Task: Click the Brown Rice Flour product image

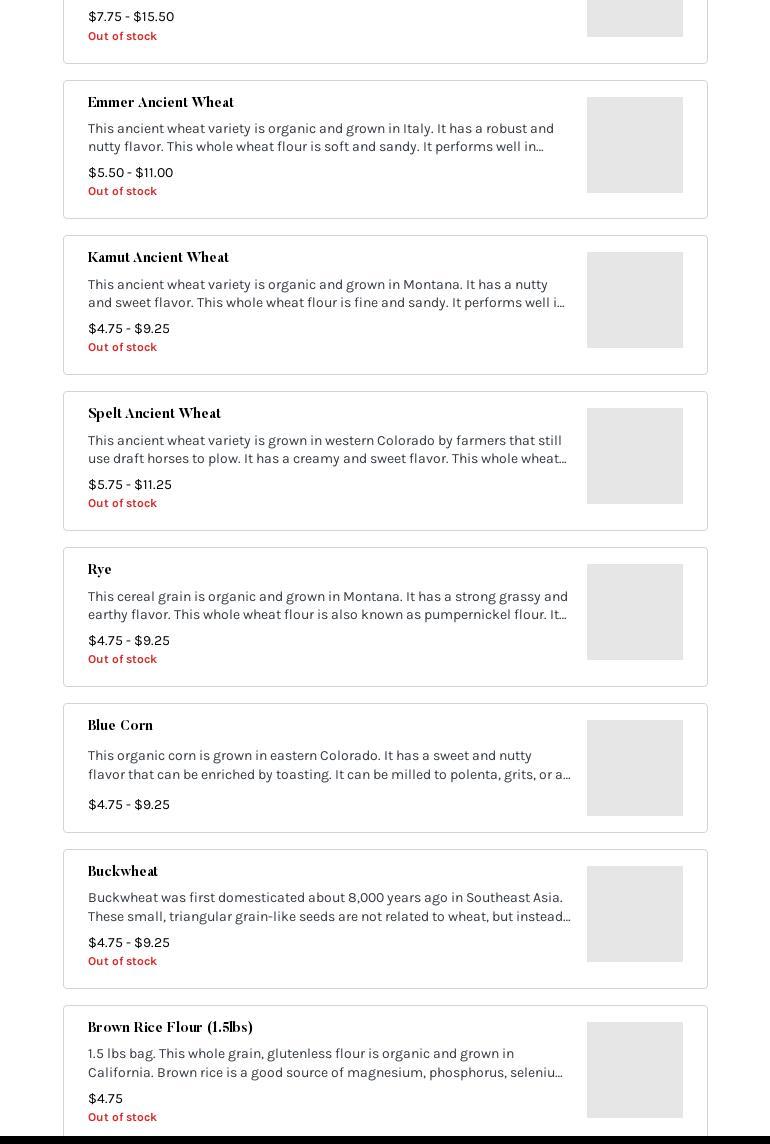Action: point(634,1070)
